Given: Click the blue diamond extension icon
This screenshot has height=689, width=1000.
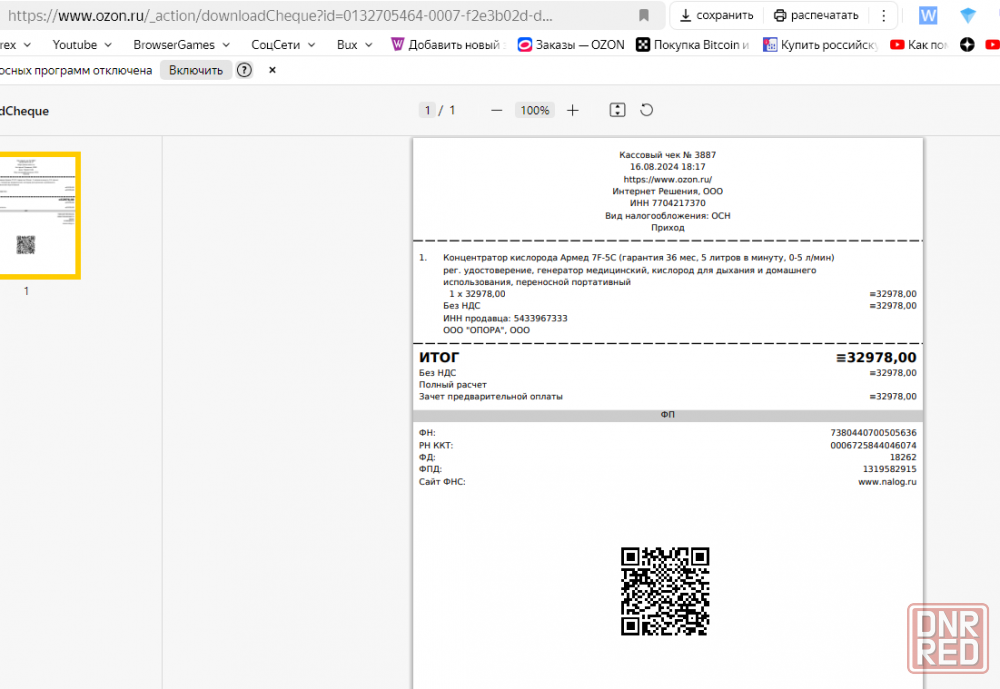Looking at the screenshot, I should pos(967,15).
